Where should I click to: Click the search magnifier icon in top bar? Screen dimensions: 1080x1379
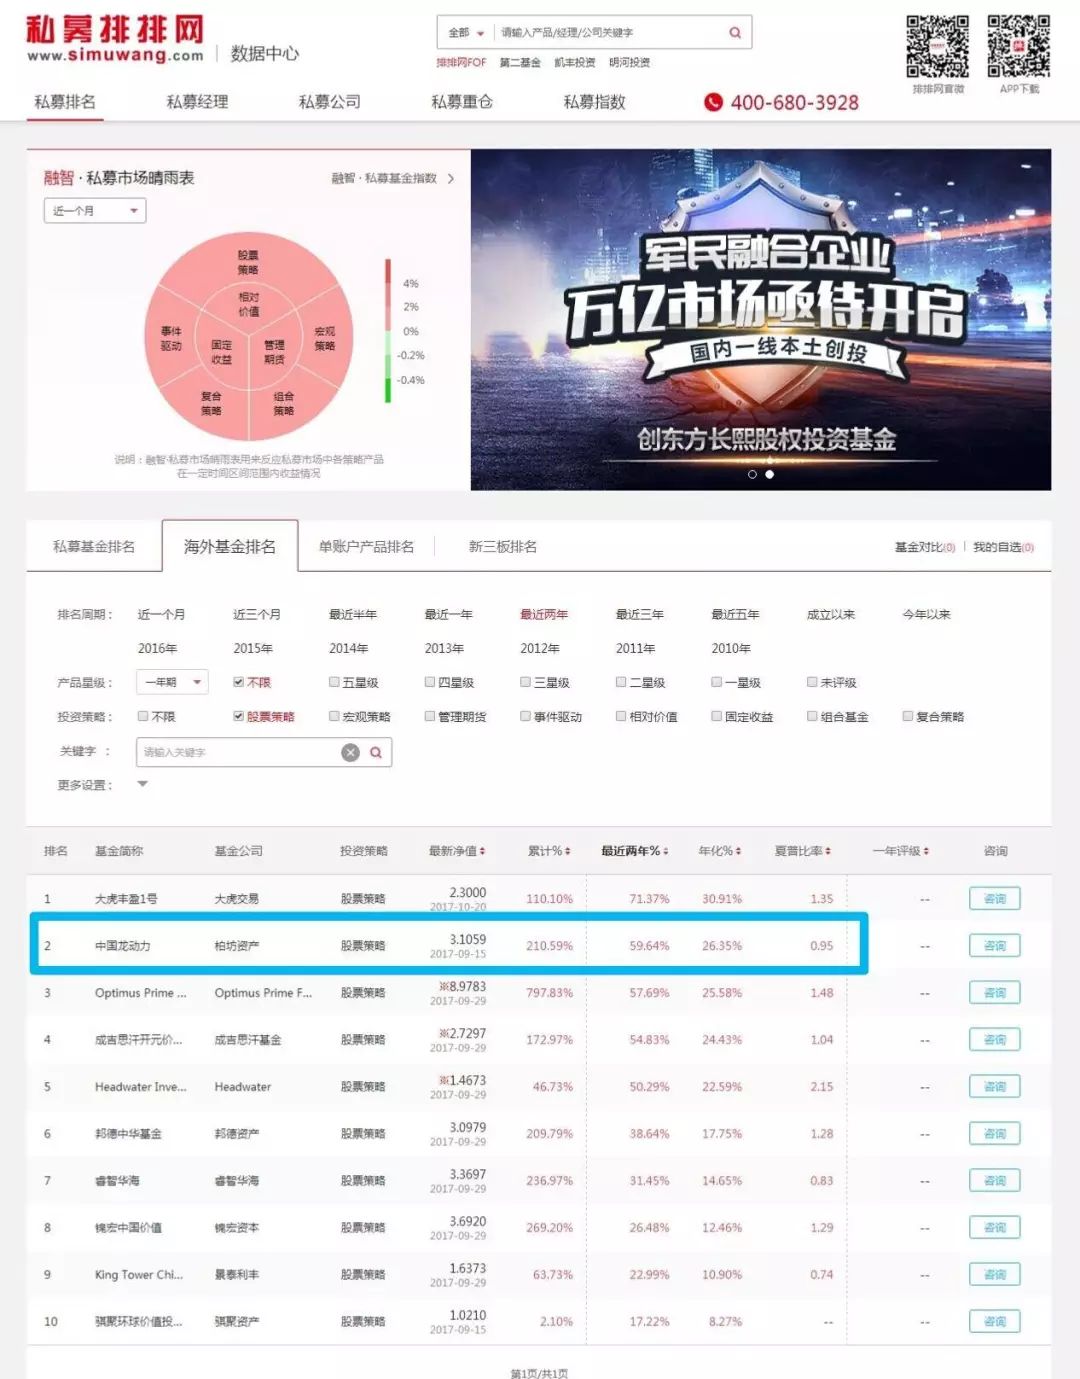[x=735, y=33]
